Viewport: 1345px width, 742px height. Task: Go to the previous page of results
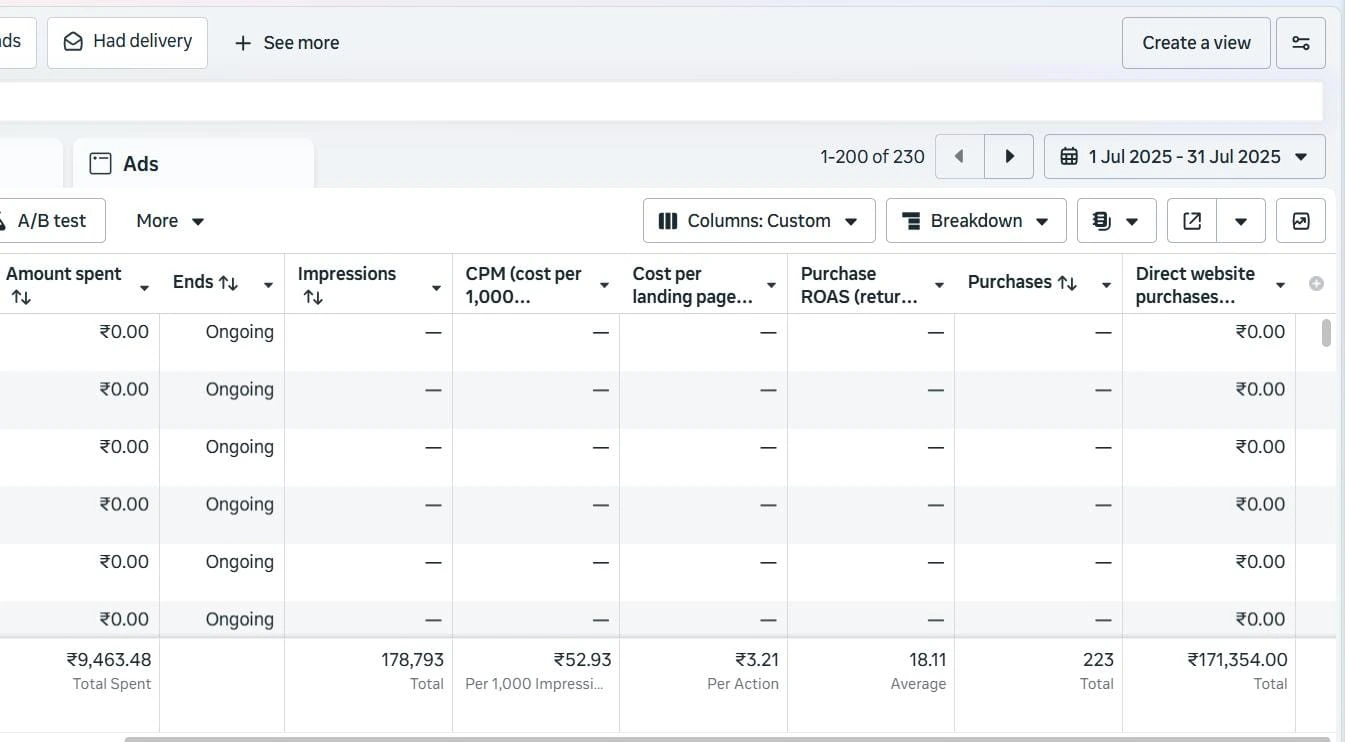coord(960,157)
